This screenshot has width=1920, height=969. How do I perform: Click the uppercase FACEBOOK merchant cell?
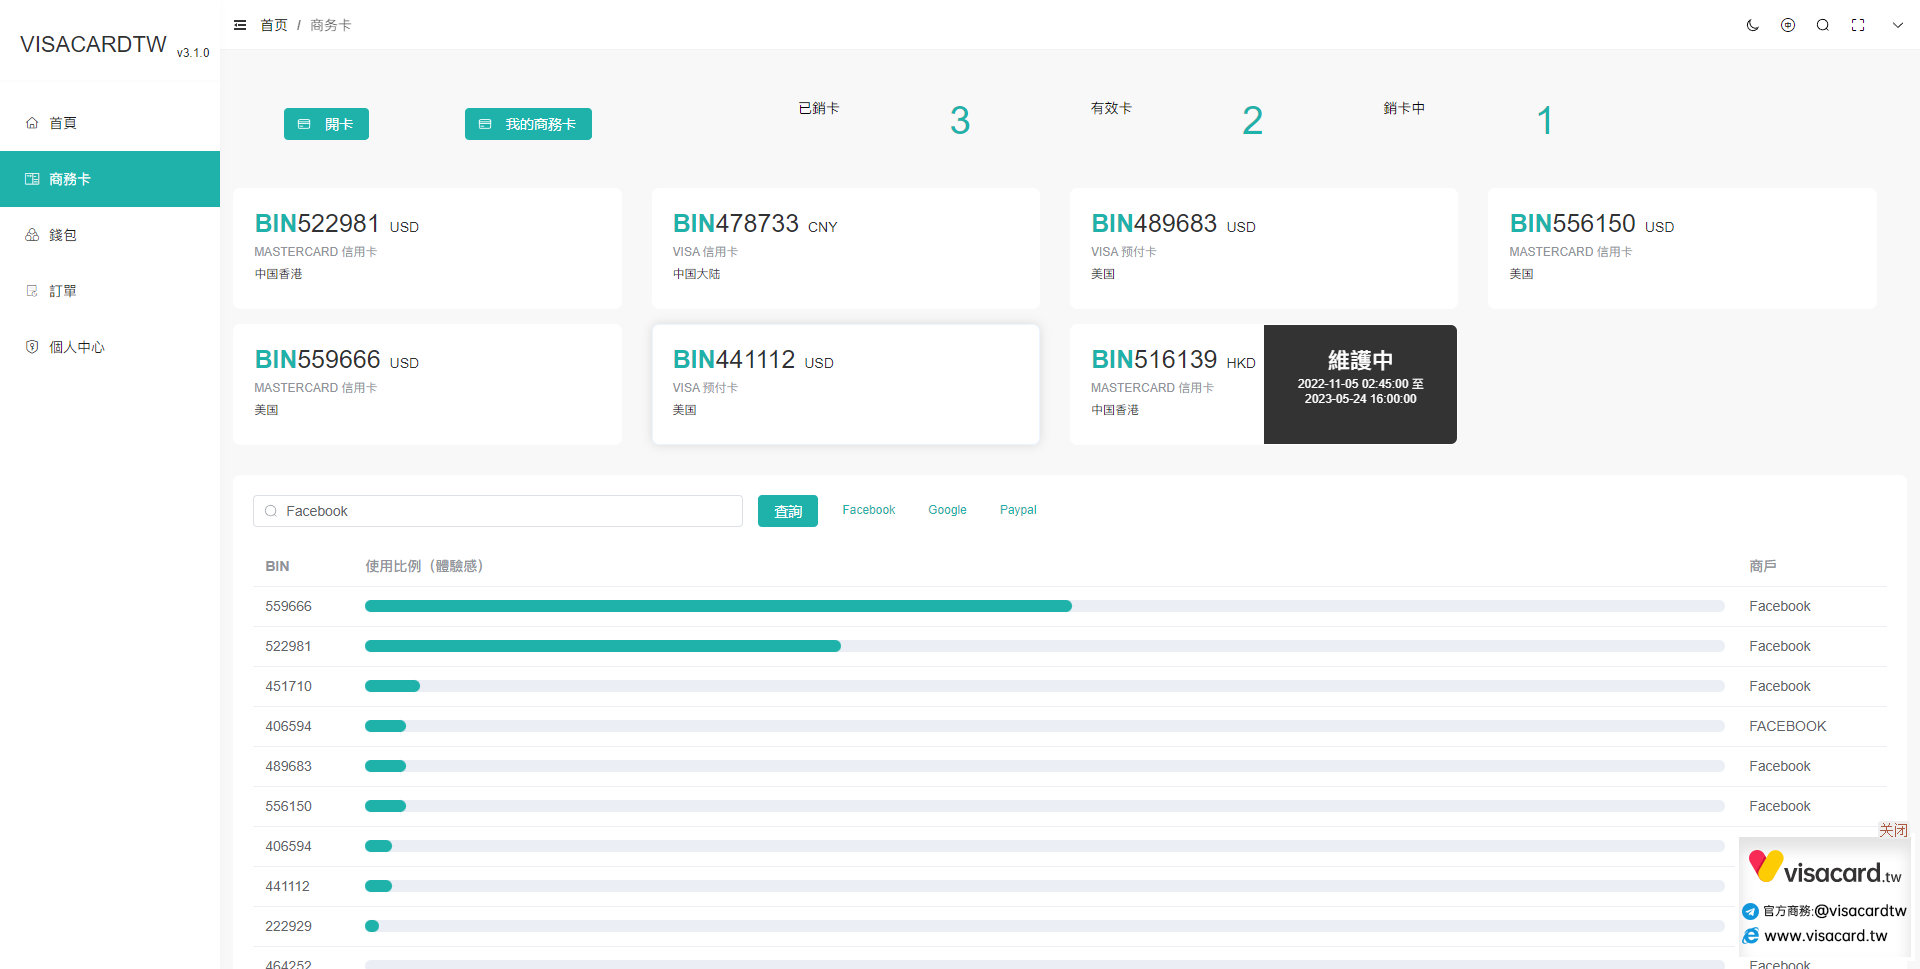click(x=1787, y=726)
